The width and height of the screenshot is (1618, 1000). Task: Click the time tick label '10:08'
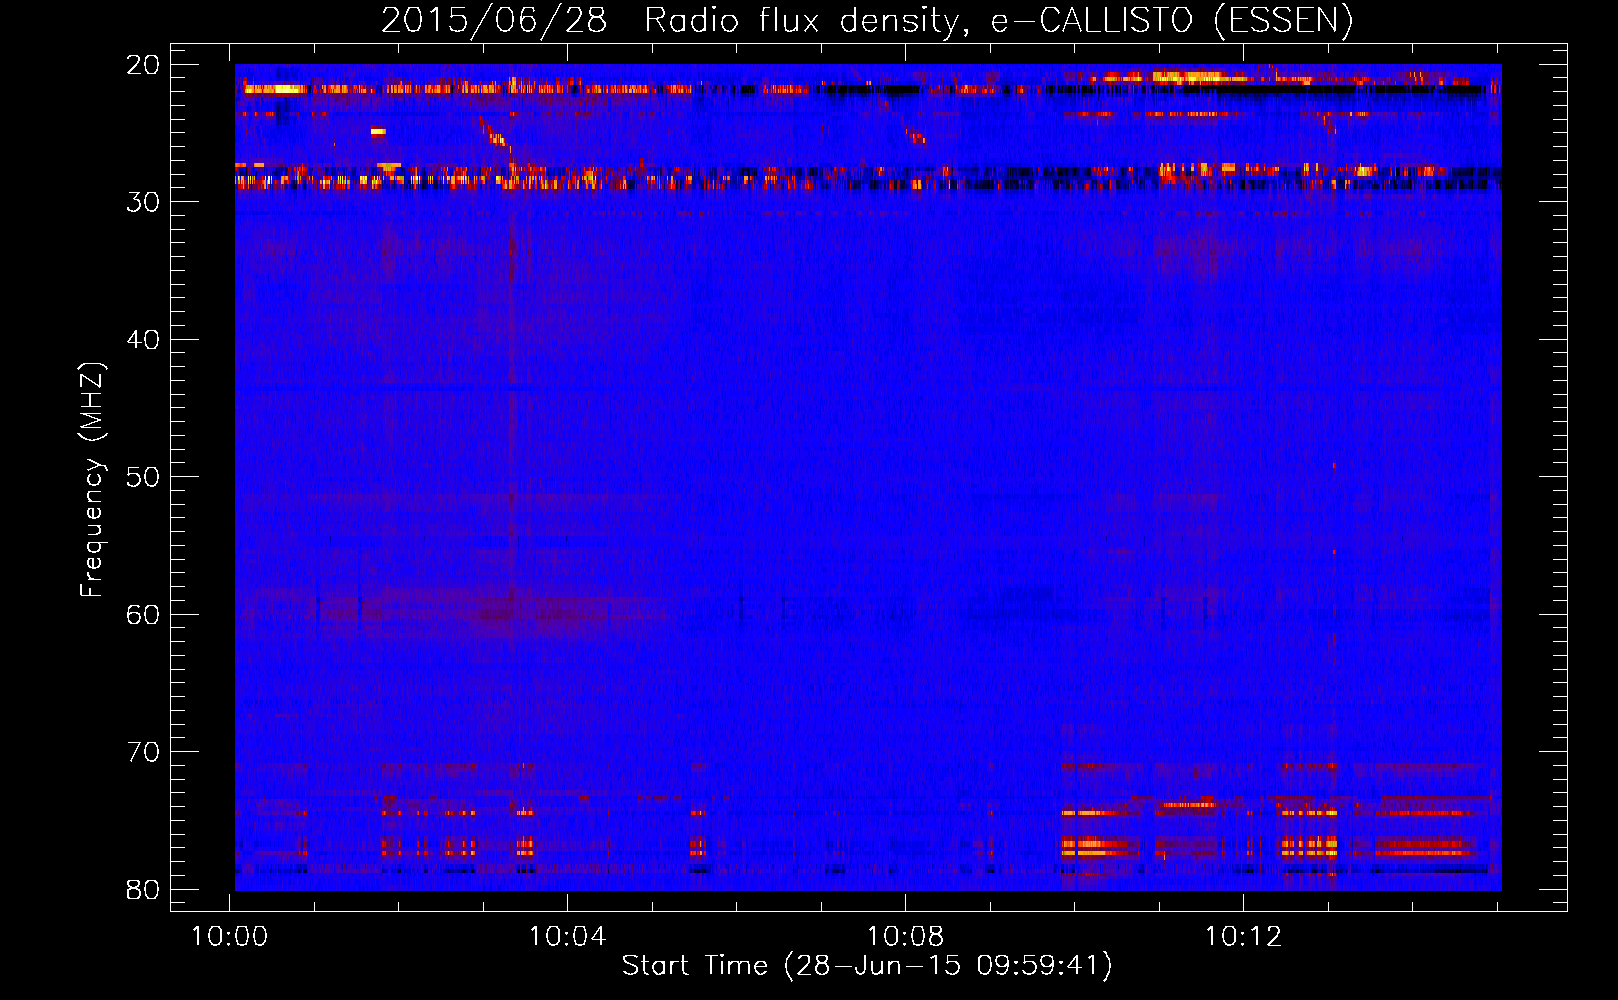906,937
